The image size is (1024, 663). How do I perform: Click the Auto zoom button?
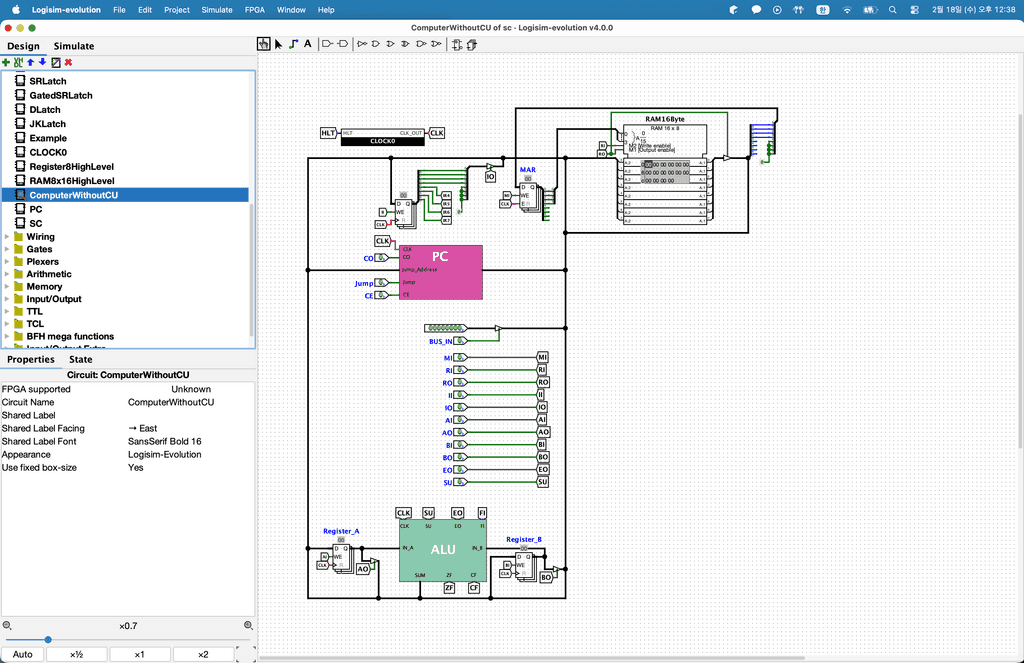click(x=23, y=654)
